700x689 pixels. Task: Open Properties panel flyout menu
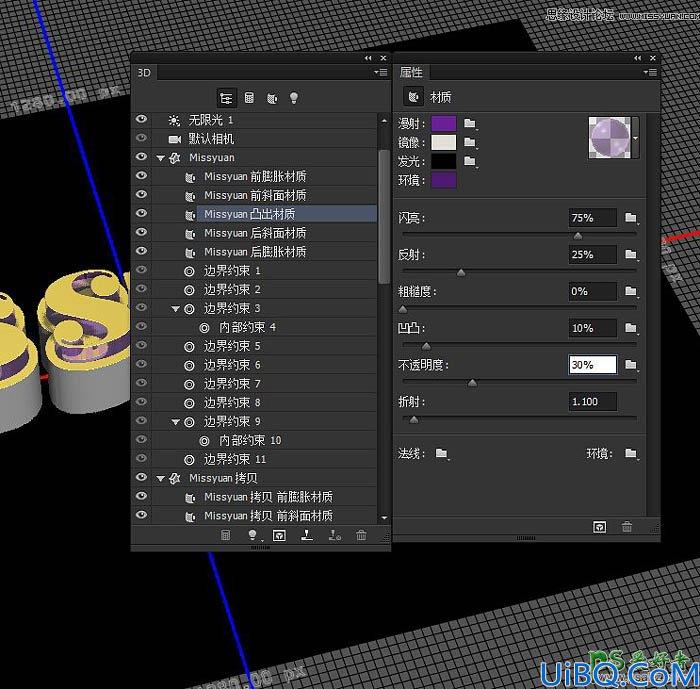[650, 72]
